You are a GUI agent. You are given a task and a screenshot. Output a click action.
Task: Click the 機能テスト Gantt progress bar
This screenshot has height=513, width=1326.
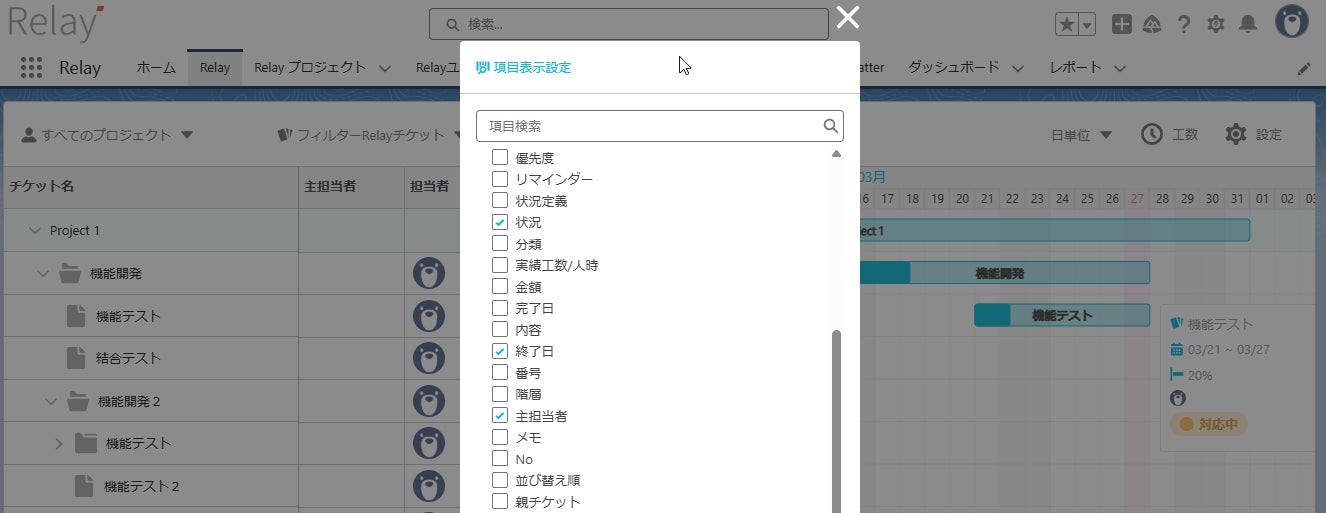[1062, 315]
